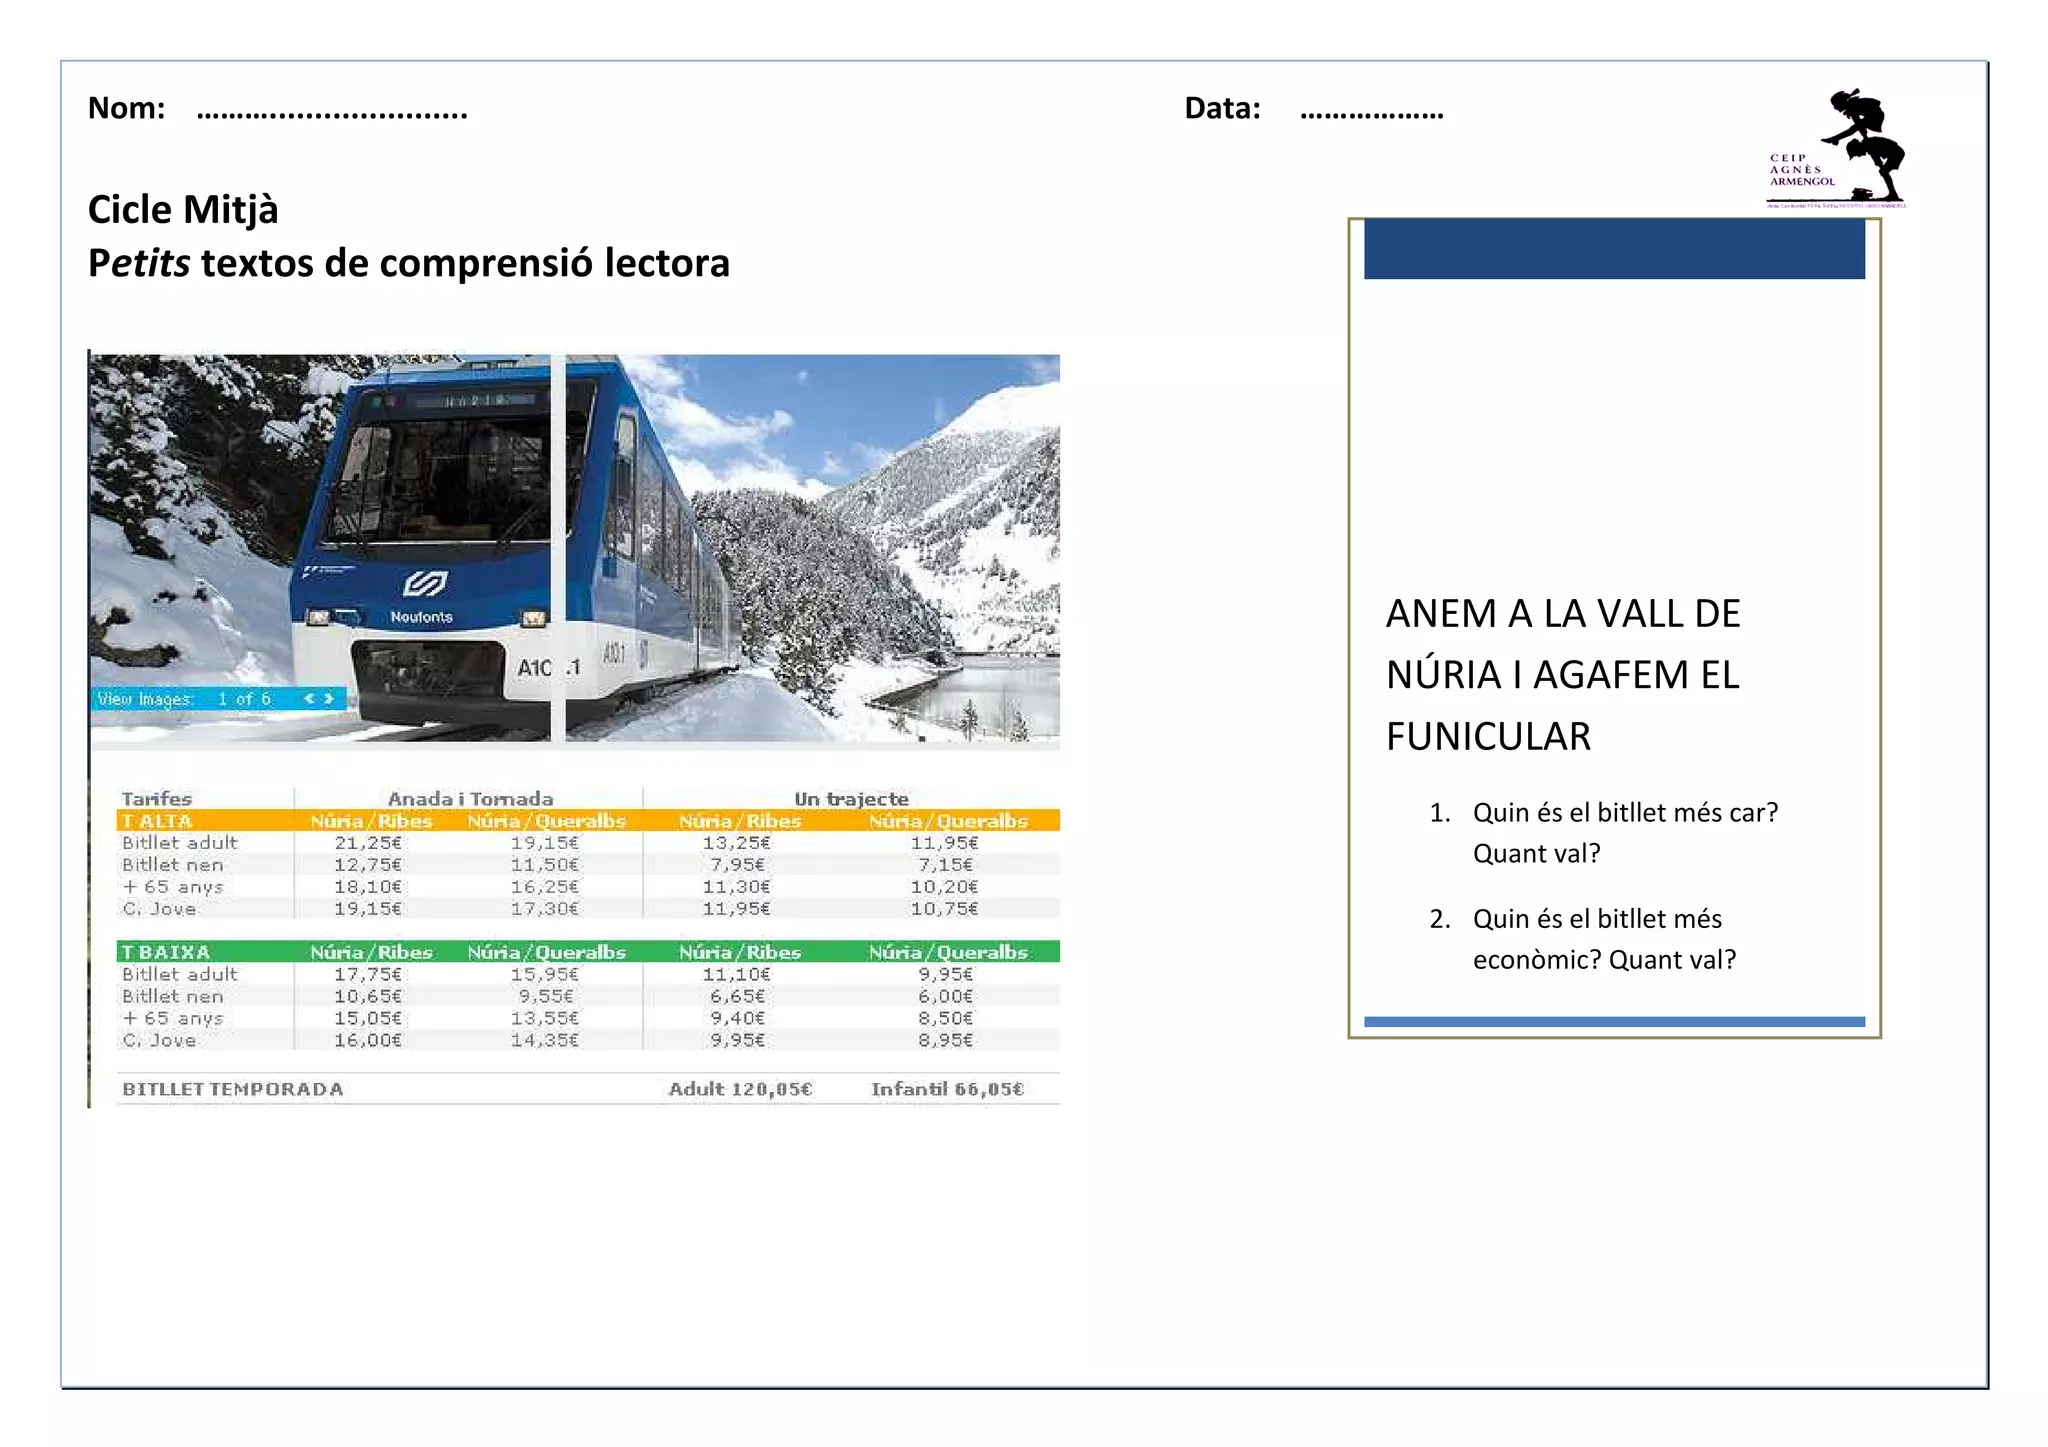Click the previous image arrow in View Images bar

tap(309, 699)
